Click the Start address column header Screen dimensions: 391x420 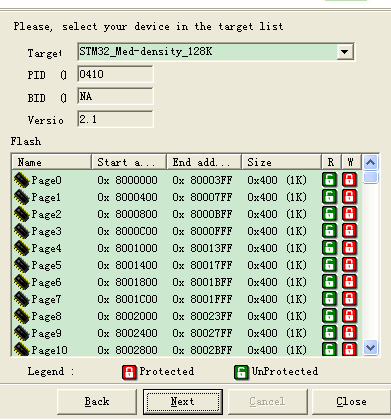coord(129,162)
